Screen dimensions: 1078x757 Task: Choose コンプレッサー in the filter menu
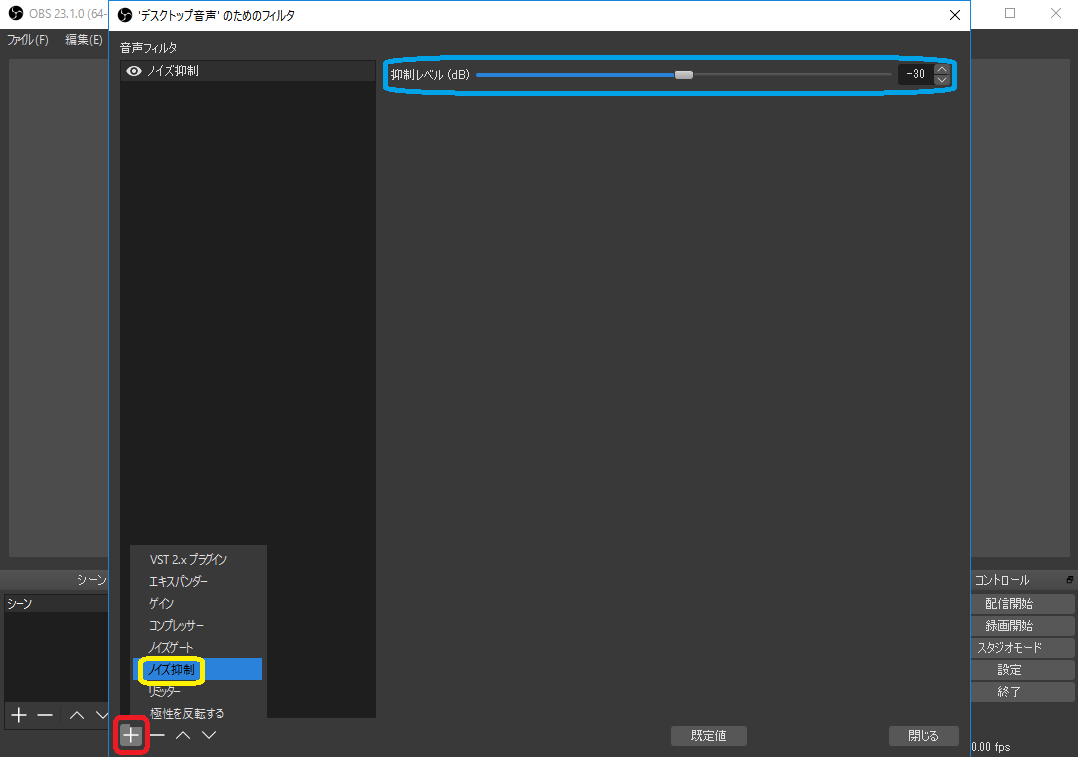click(x=176, y=625)
